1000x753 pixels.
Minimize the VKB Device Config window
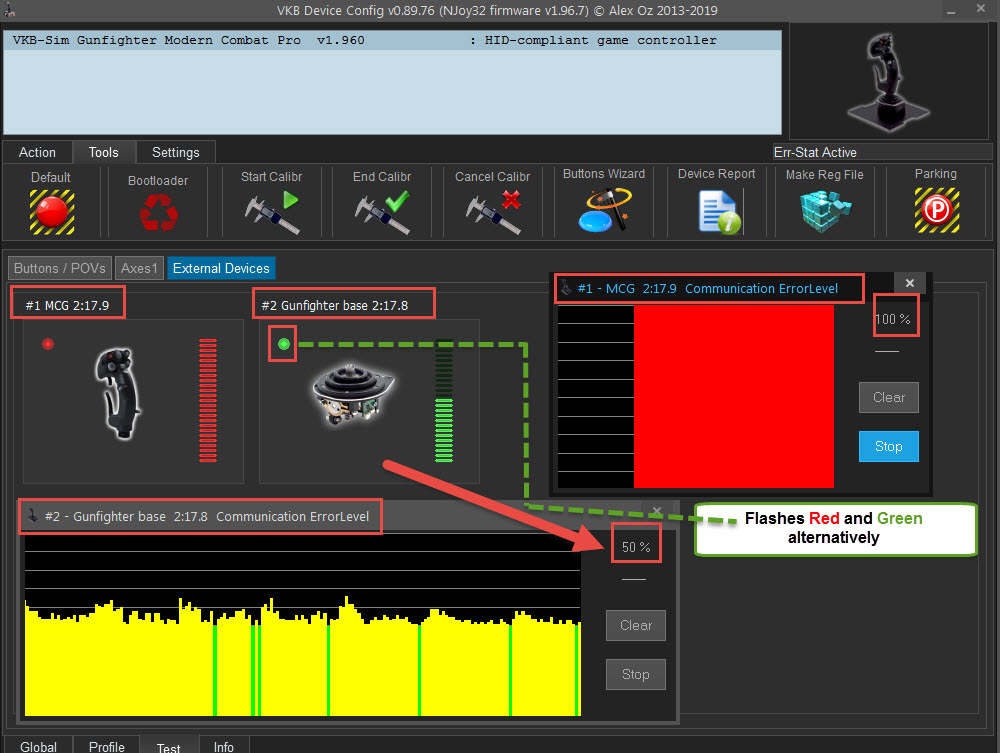click(x=951, y=11)
